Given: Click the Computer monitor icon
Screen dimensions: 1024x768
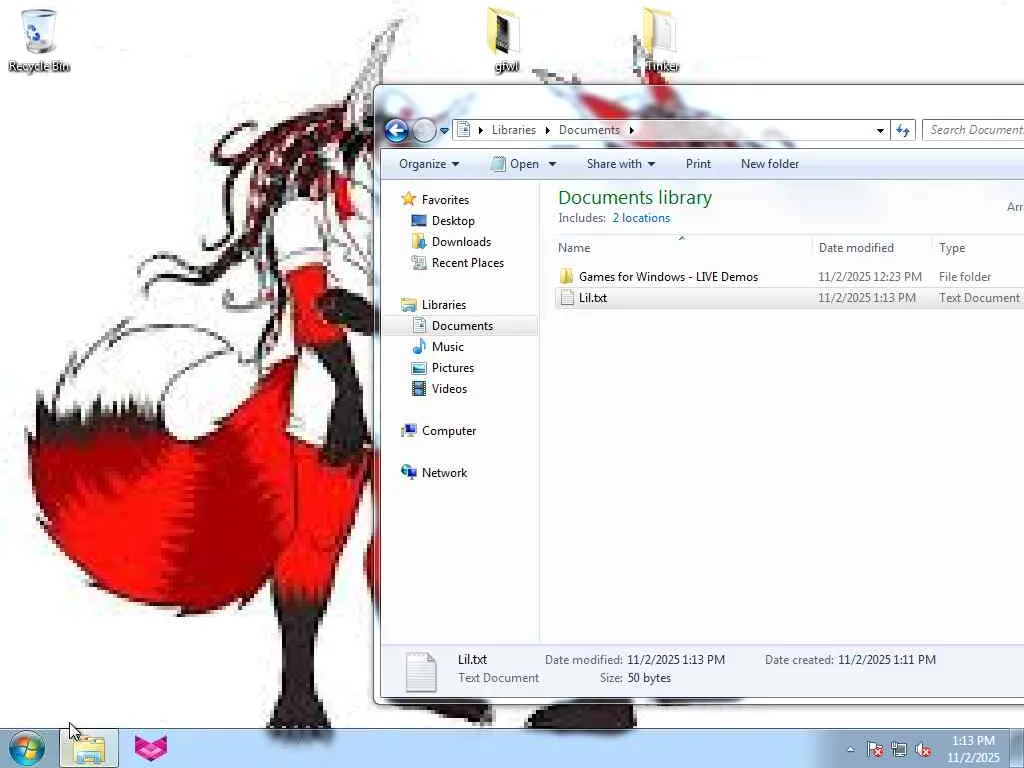Looking at the screenshot, I should point(409,430).
